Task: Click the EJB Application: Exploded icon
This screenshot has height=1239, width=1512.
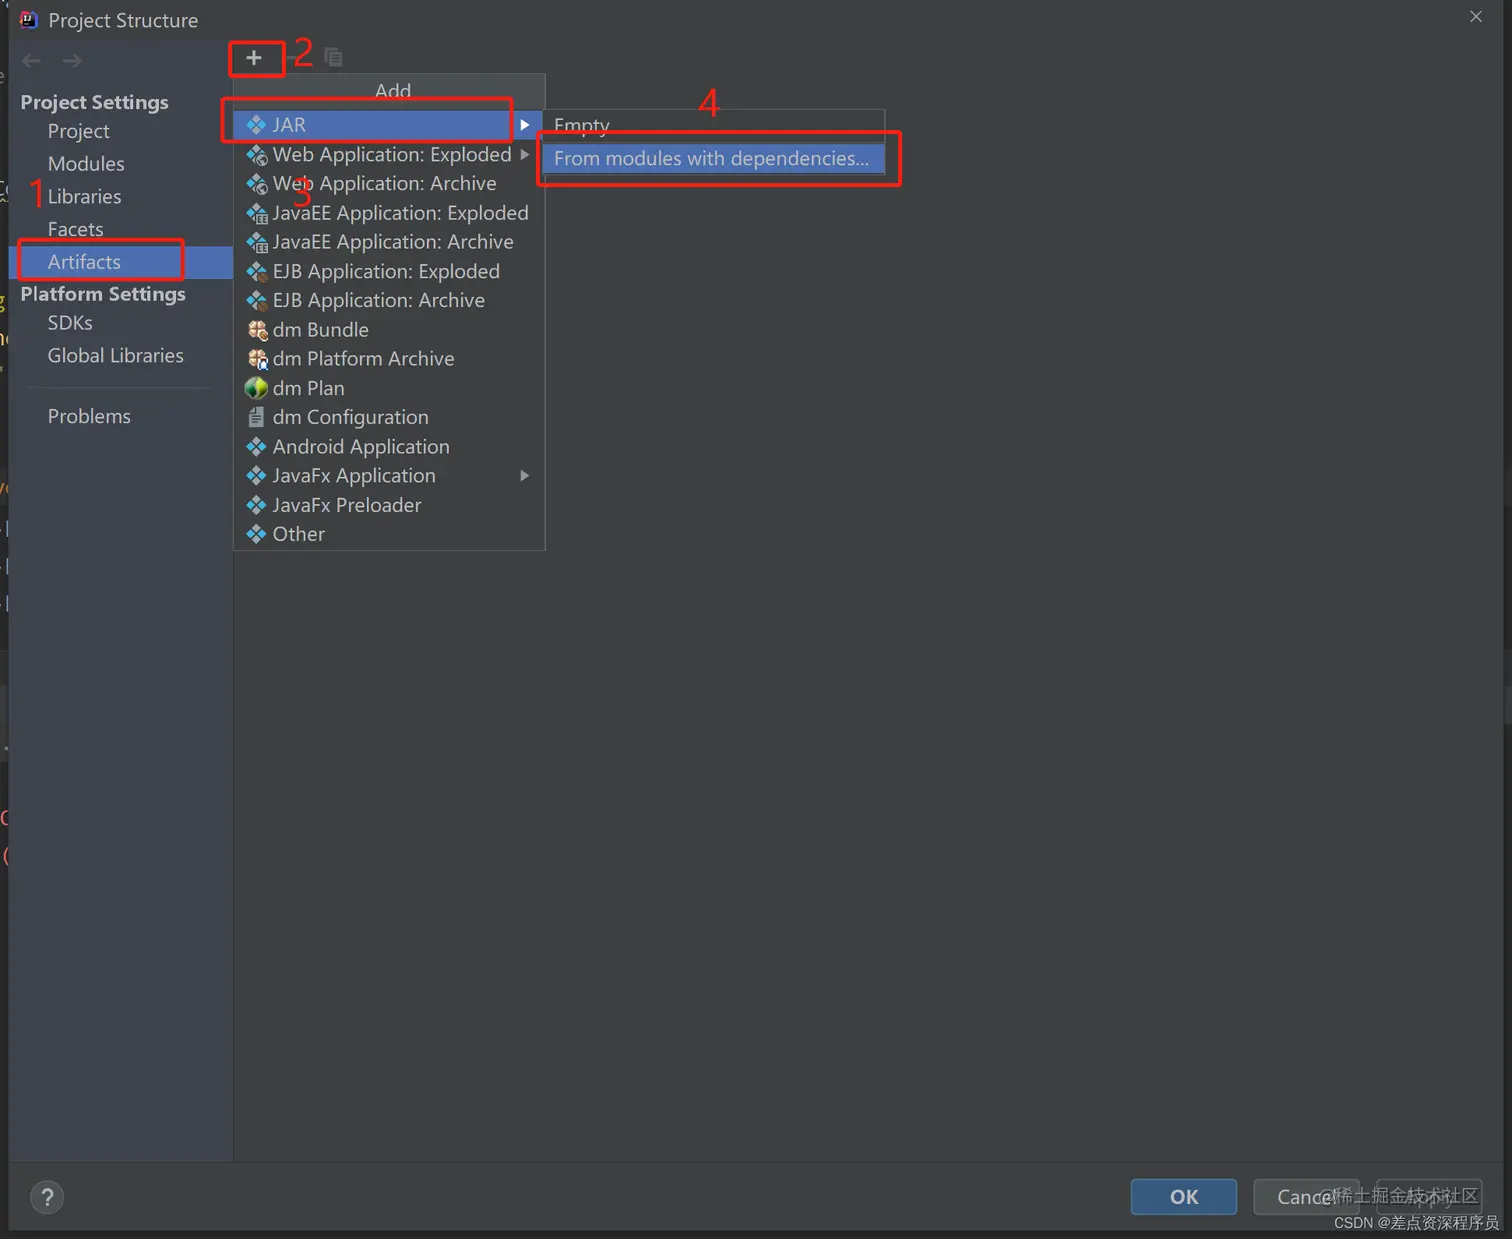Action: 256,272
